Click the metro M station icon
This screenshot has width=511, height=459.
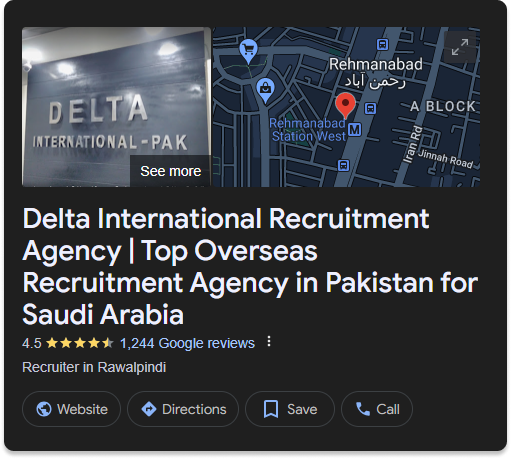355,129
